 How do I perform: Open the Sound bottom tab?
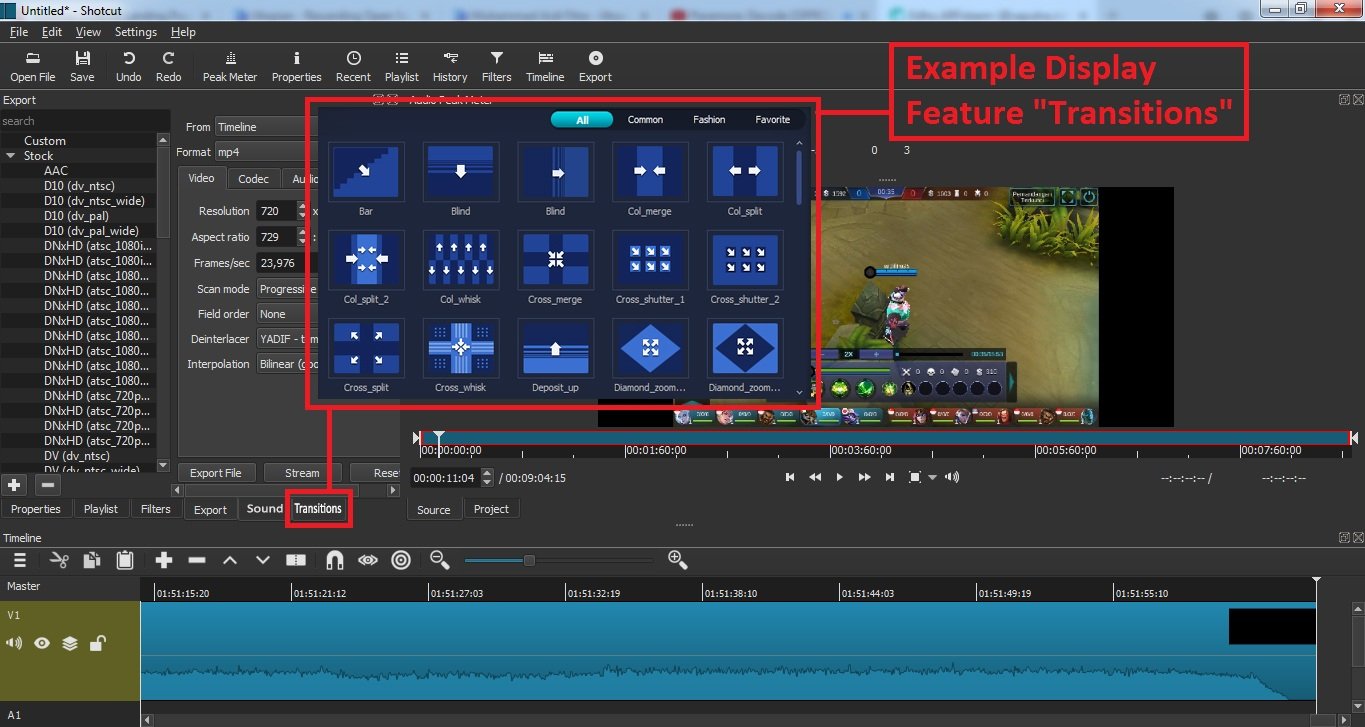coord(264,509)
